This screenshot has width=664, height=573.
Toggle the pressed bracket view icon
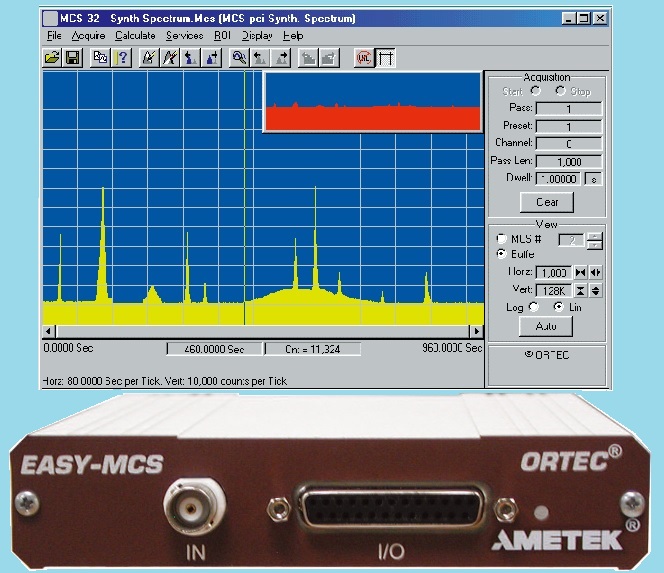click(385, 58)
